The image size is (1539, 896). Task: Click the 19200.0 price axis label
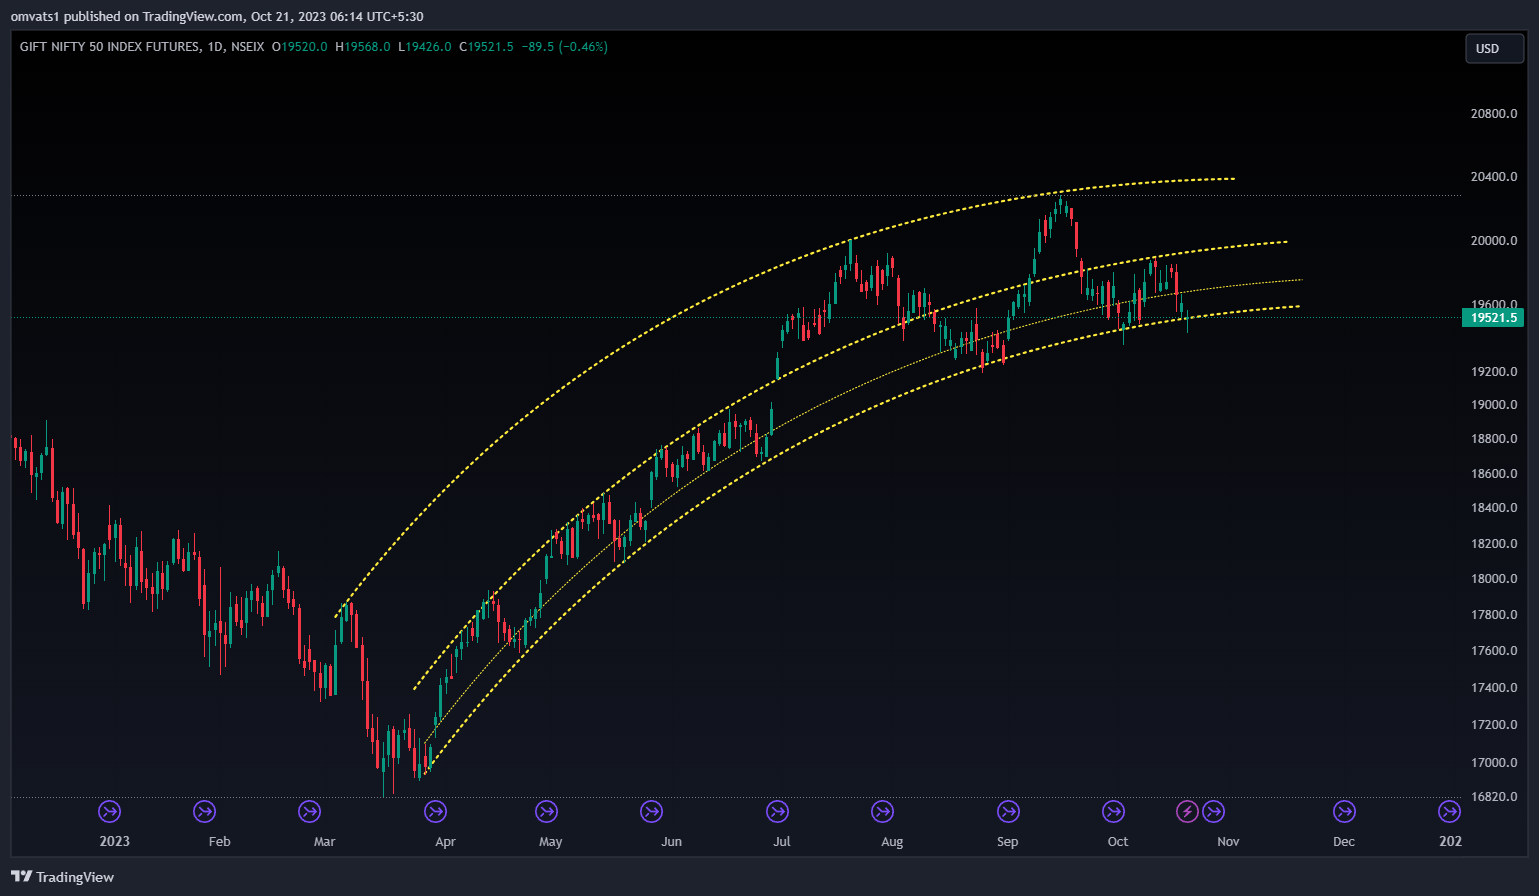pos(1493,372)
